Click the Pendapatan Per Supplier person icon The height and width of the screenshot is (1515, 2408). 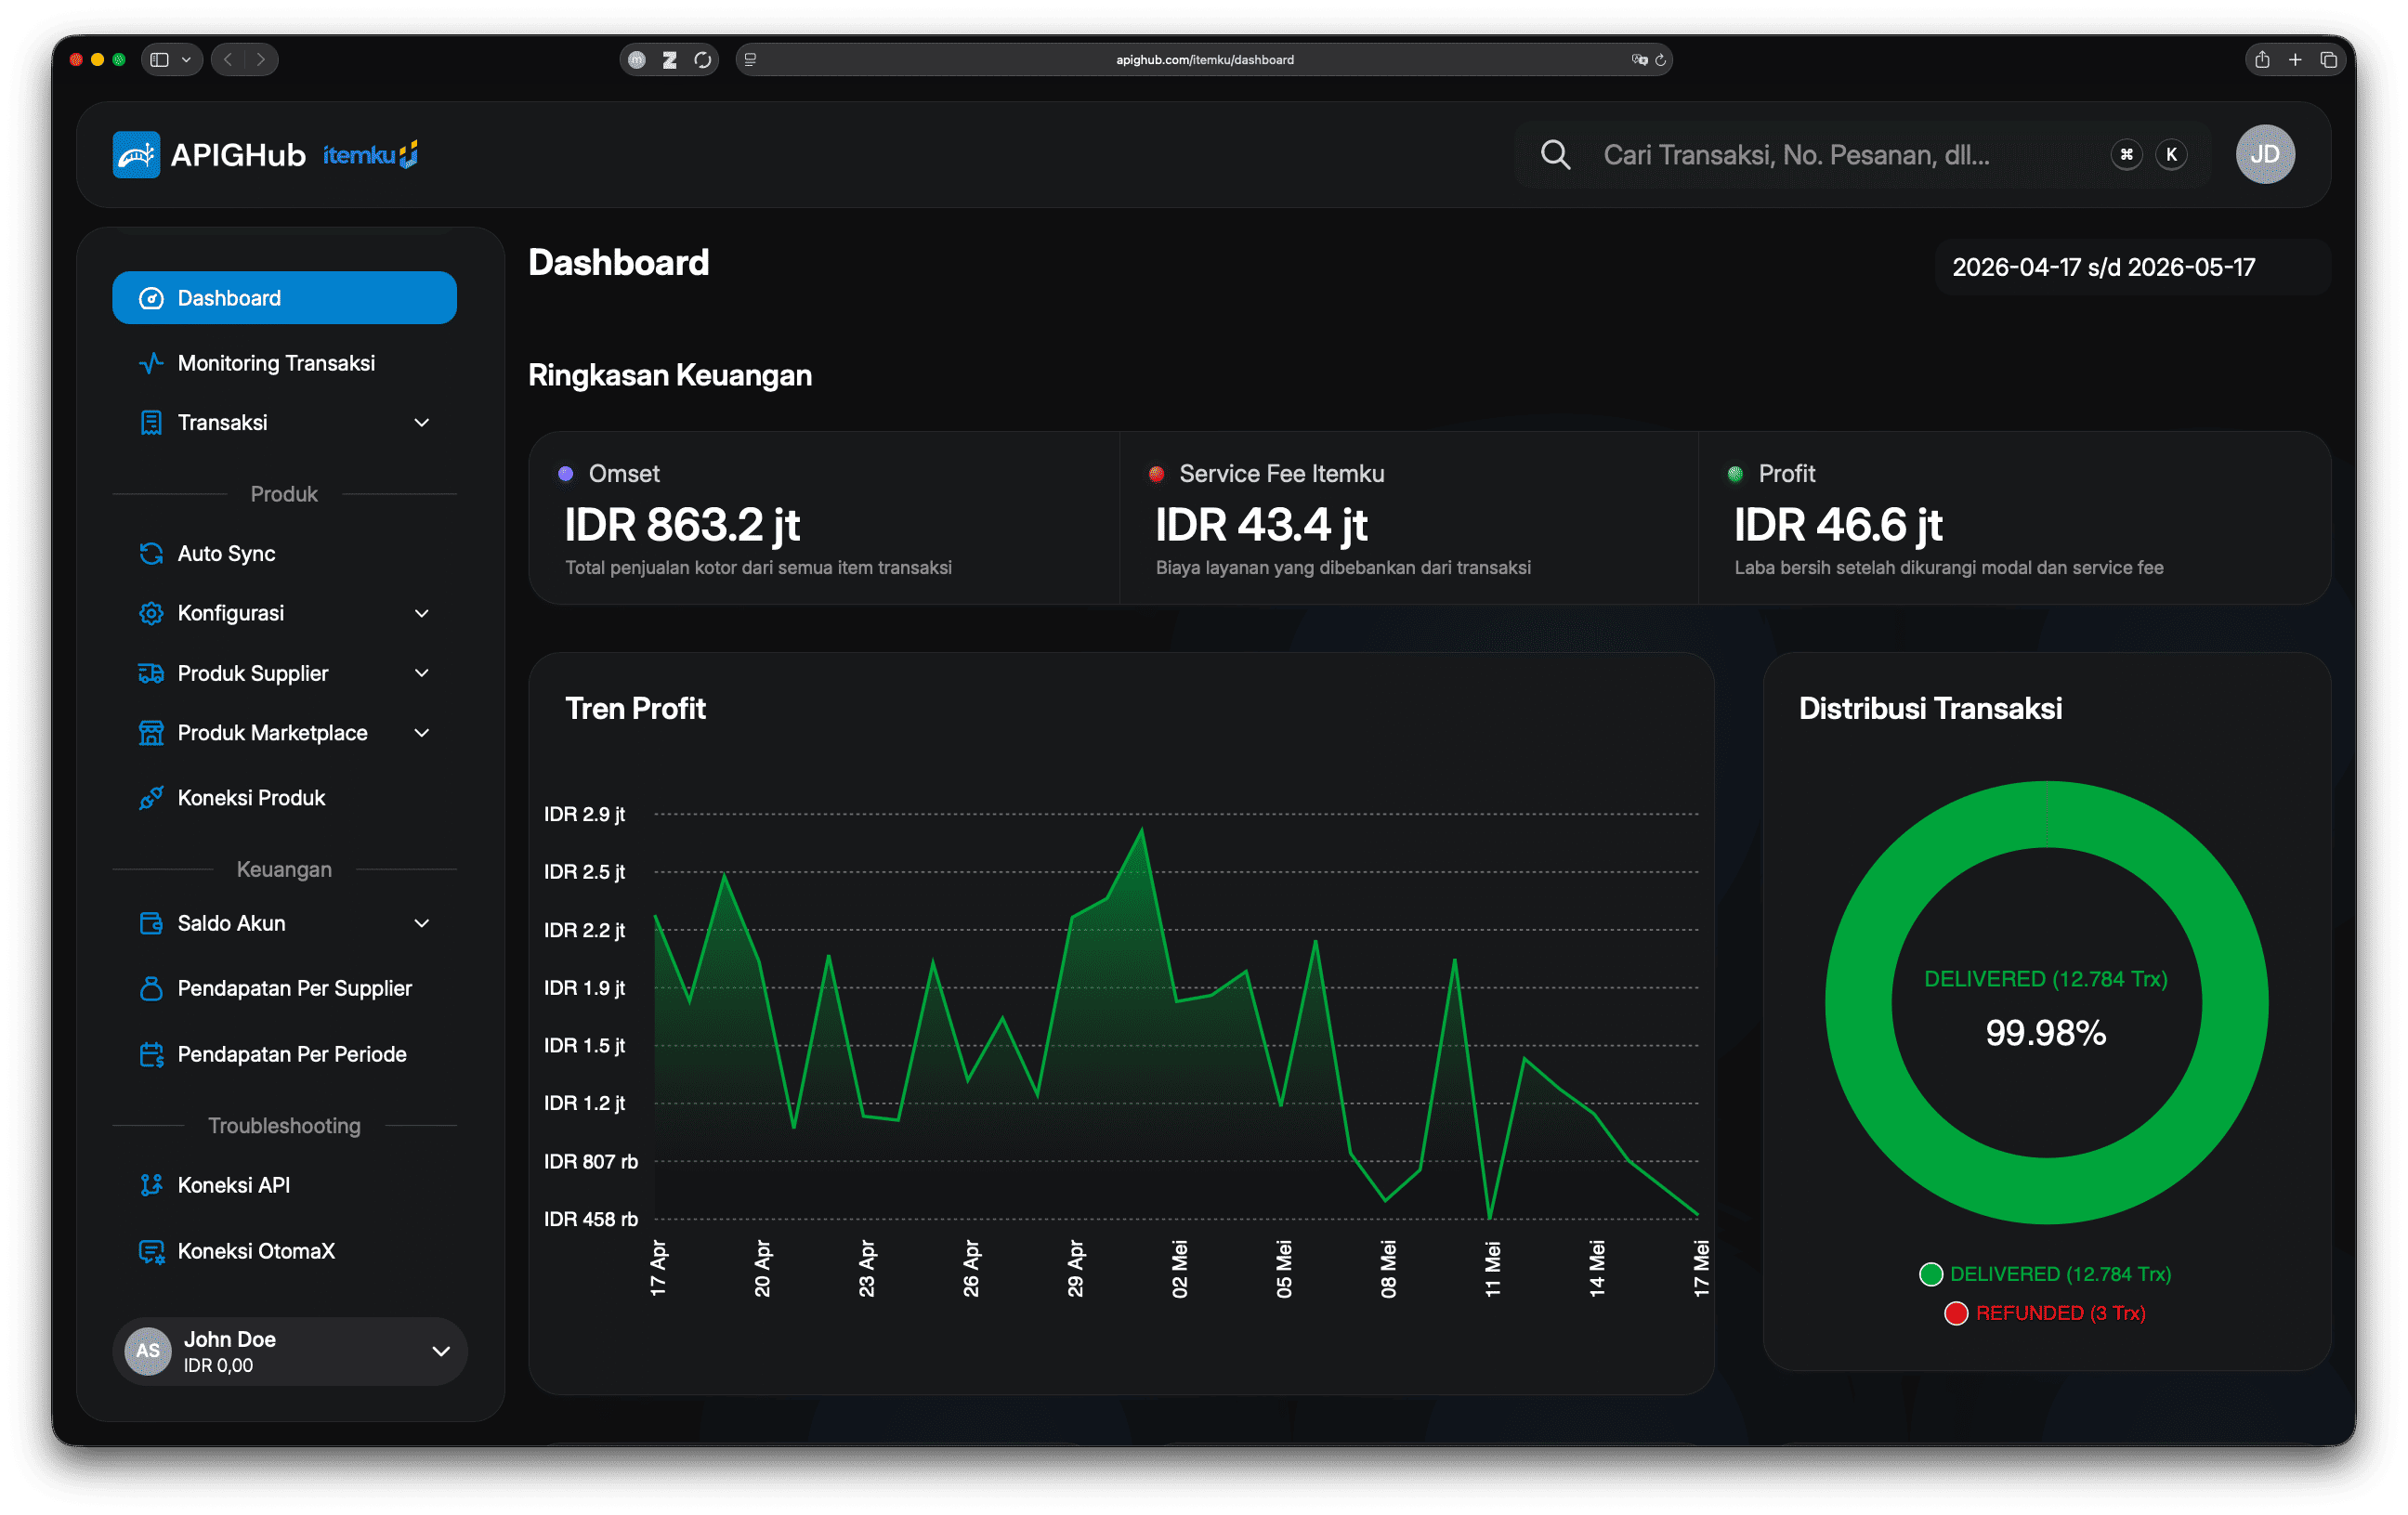[151, 988]
